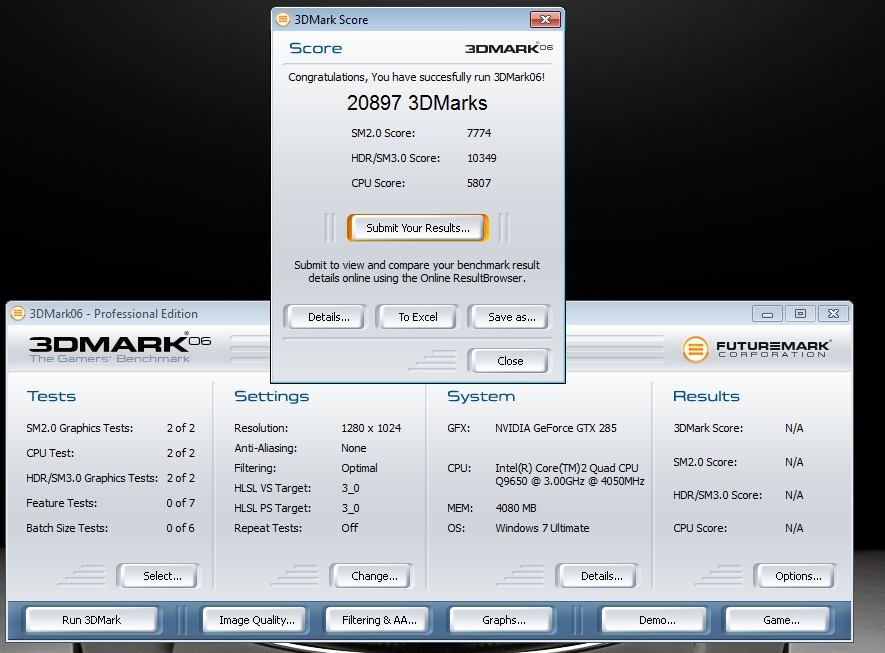Click the MEM value 4080 MB

click(515, 508)
